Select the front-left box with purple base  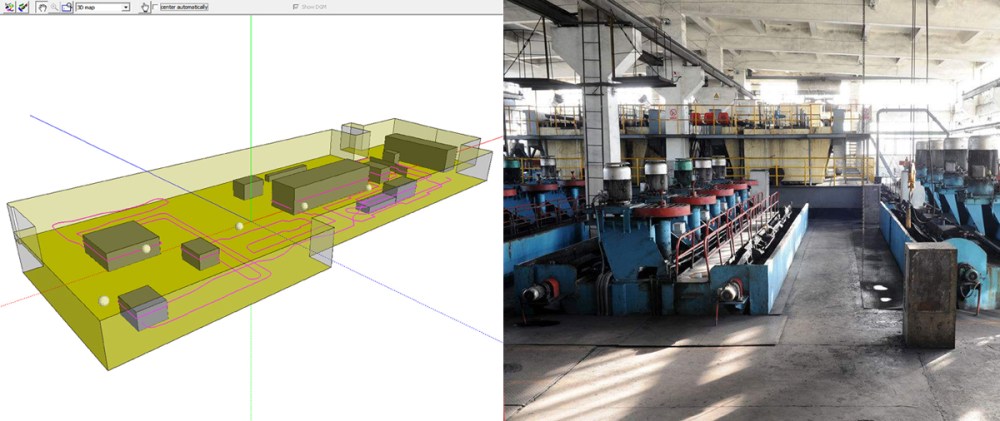point(143,307)
